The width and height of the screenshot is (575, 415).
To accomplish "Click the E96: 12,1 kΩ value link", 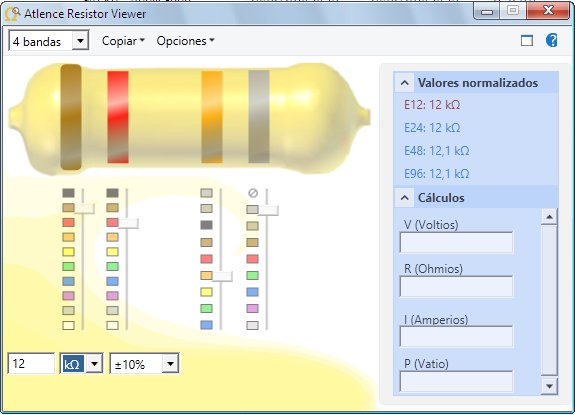I will 436,174.
